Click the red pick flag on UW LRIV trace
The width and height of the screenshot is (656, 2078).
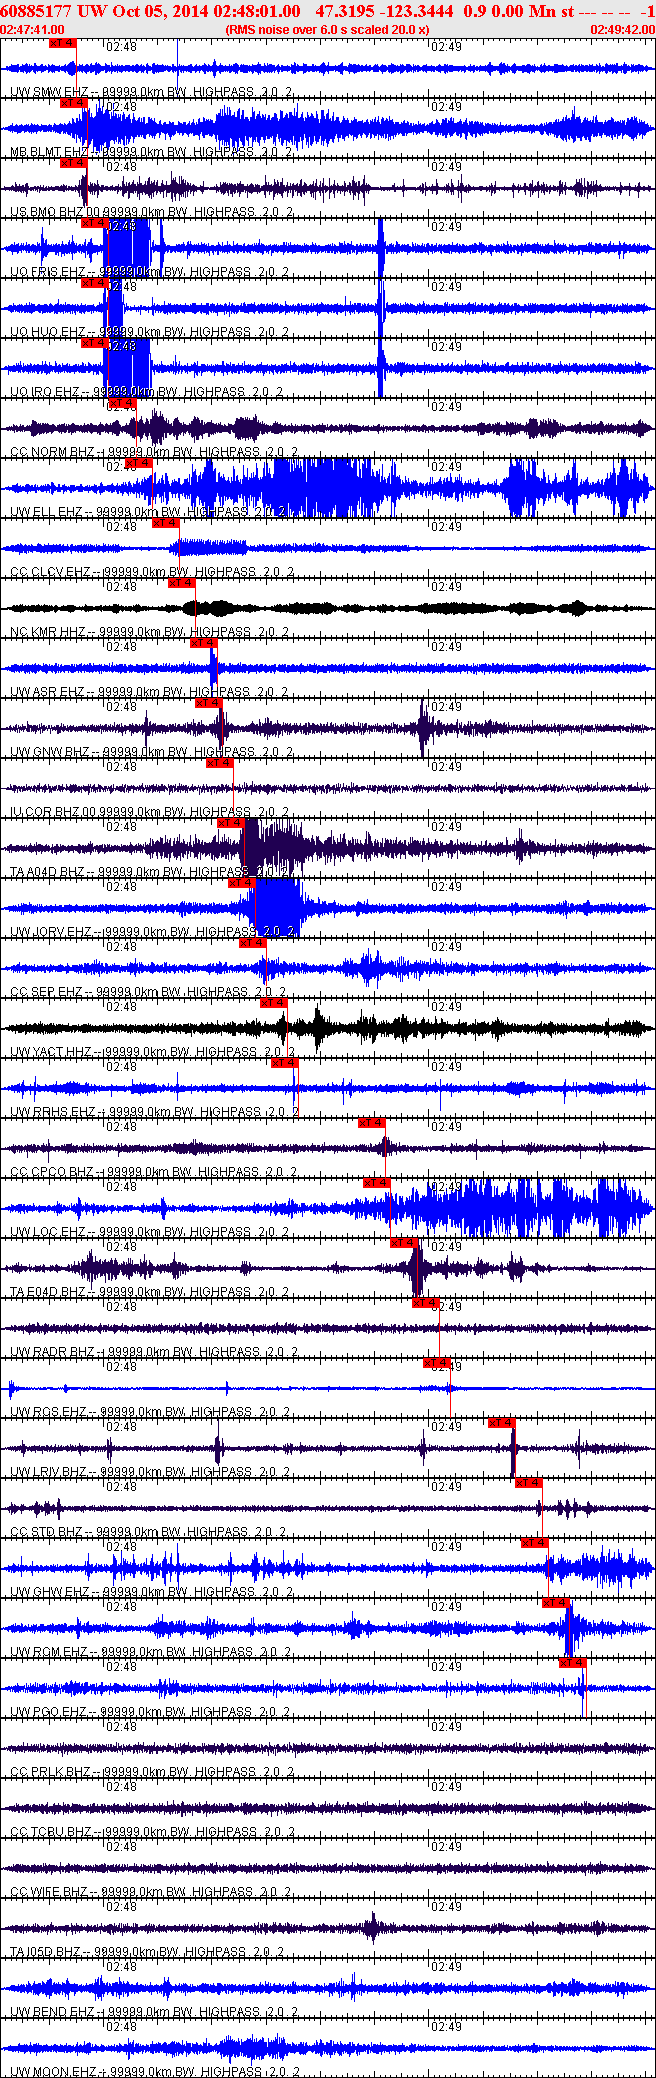501,1423
